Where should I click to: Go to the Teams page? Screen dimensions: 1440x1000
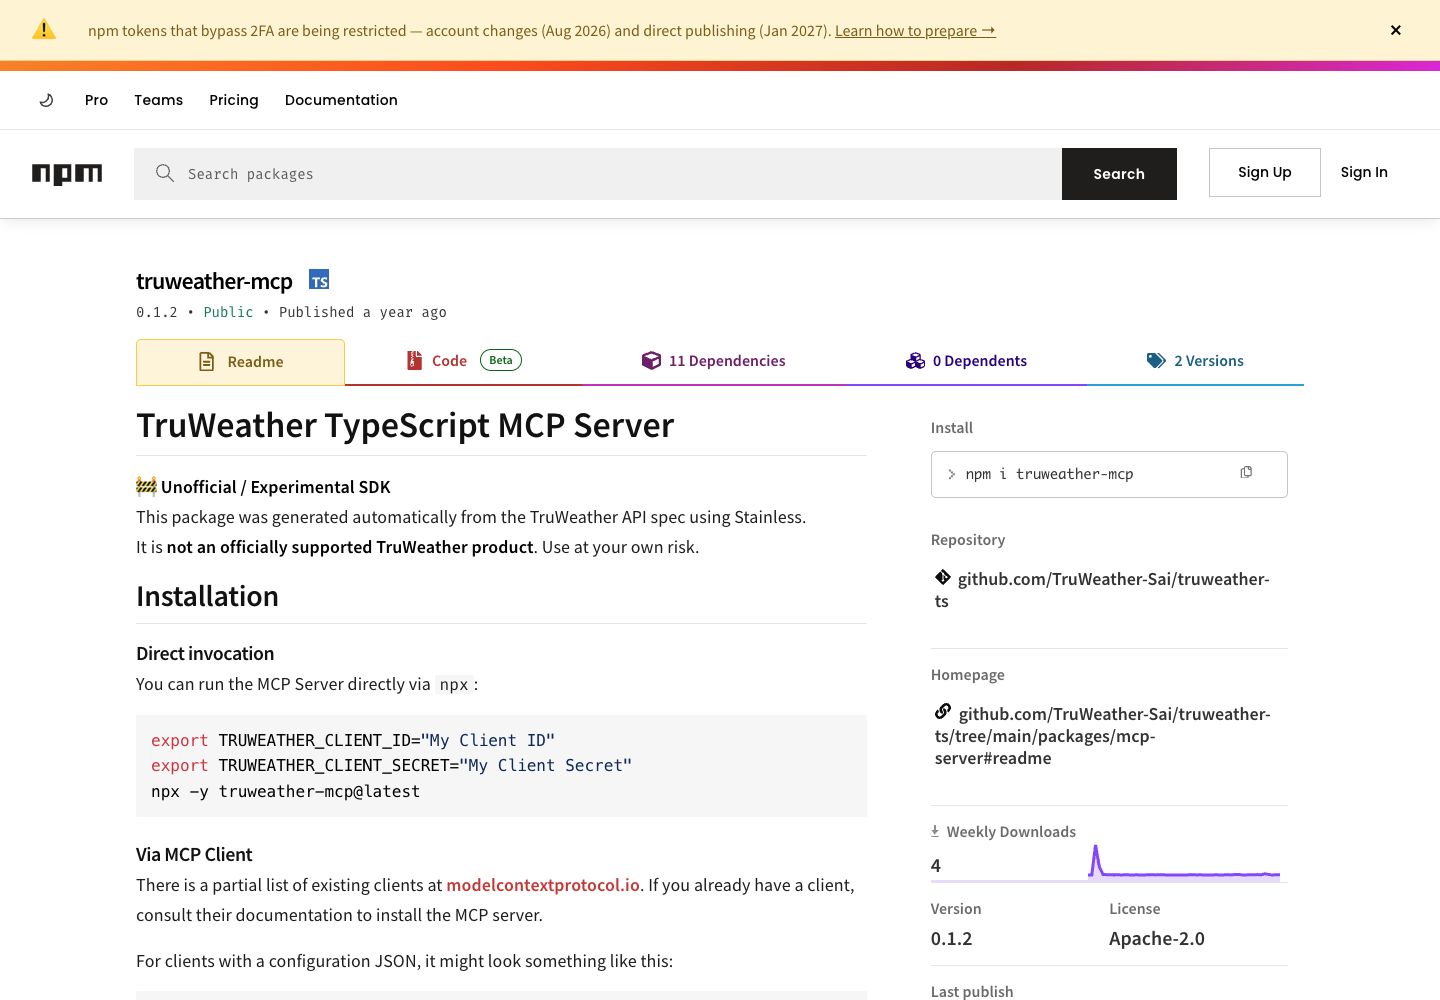point(159,100)
